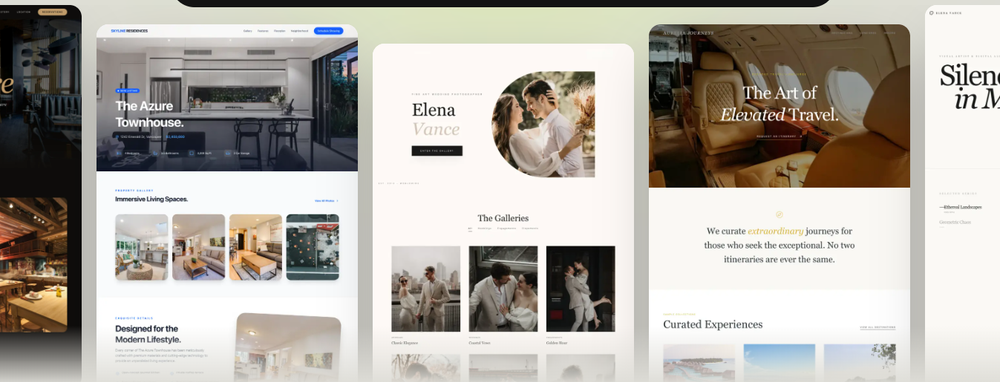
Task: Open Neighborhood in the Skyline Residences nav
Action: pos(300,31)
